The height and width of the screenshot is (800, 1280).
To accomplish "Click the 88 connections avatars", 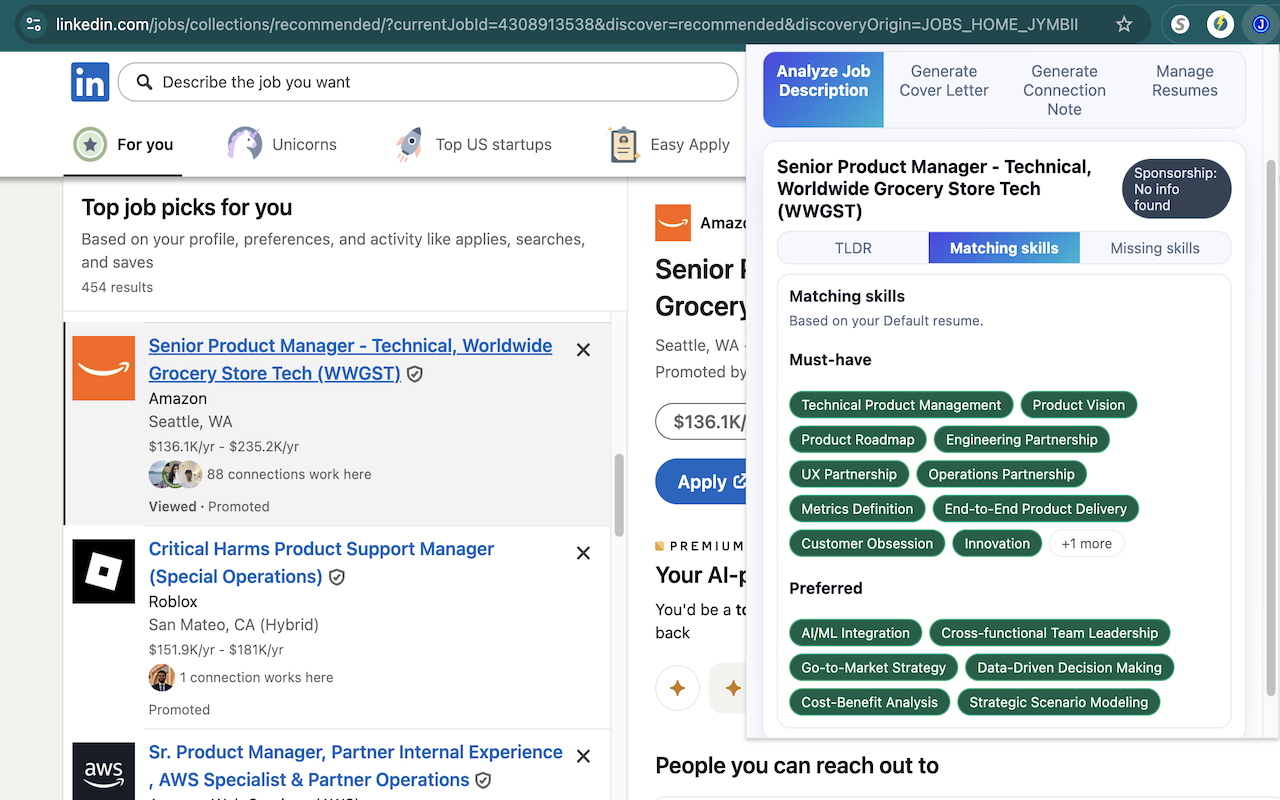I will 176,474.
